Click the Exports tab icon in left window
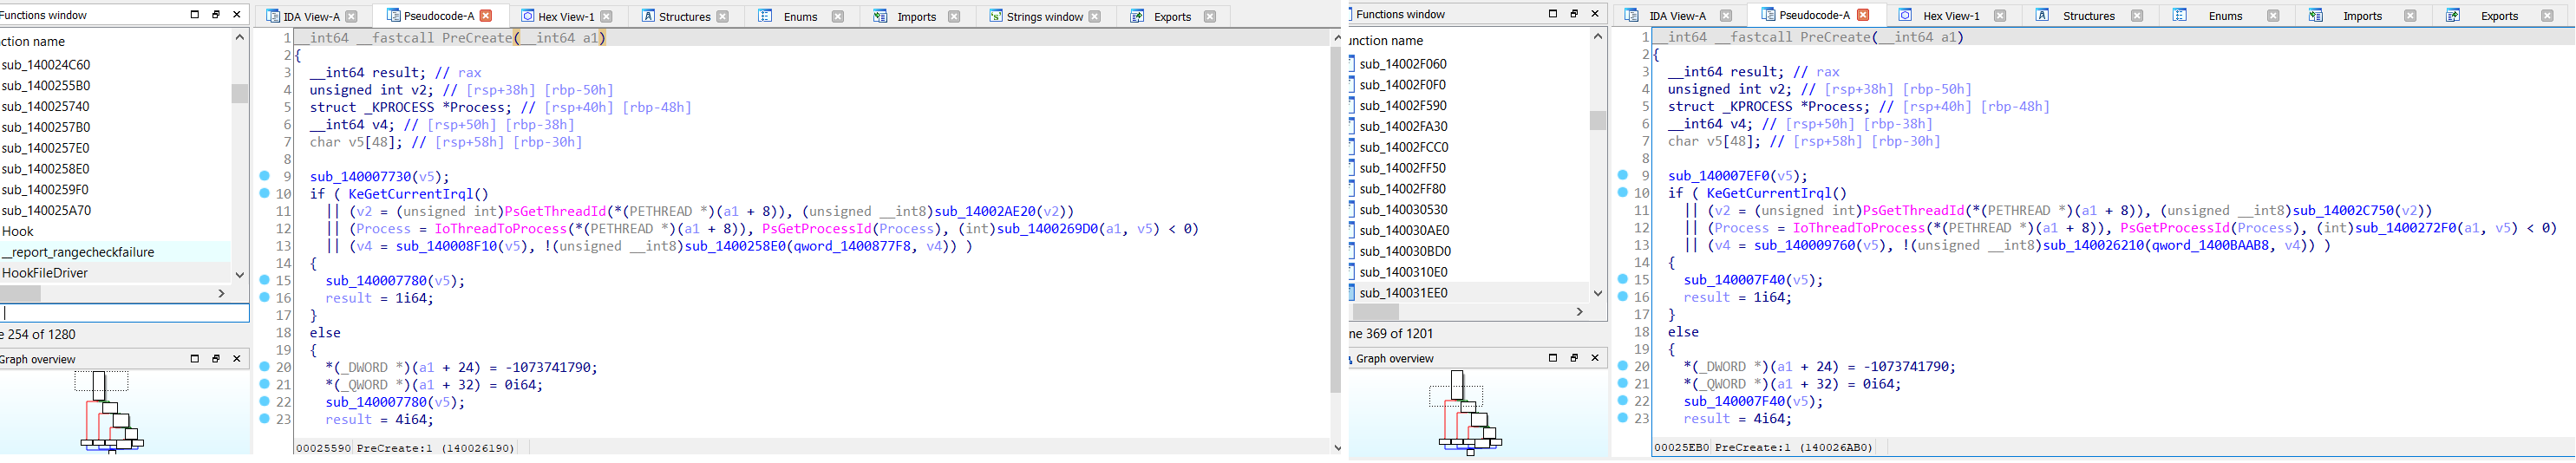2576x463 pixels. tap(1137, 16)
